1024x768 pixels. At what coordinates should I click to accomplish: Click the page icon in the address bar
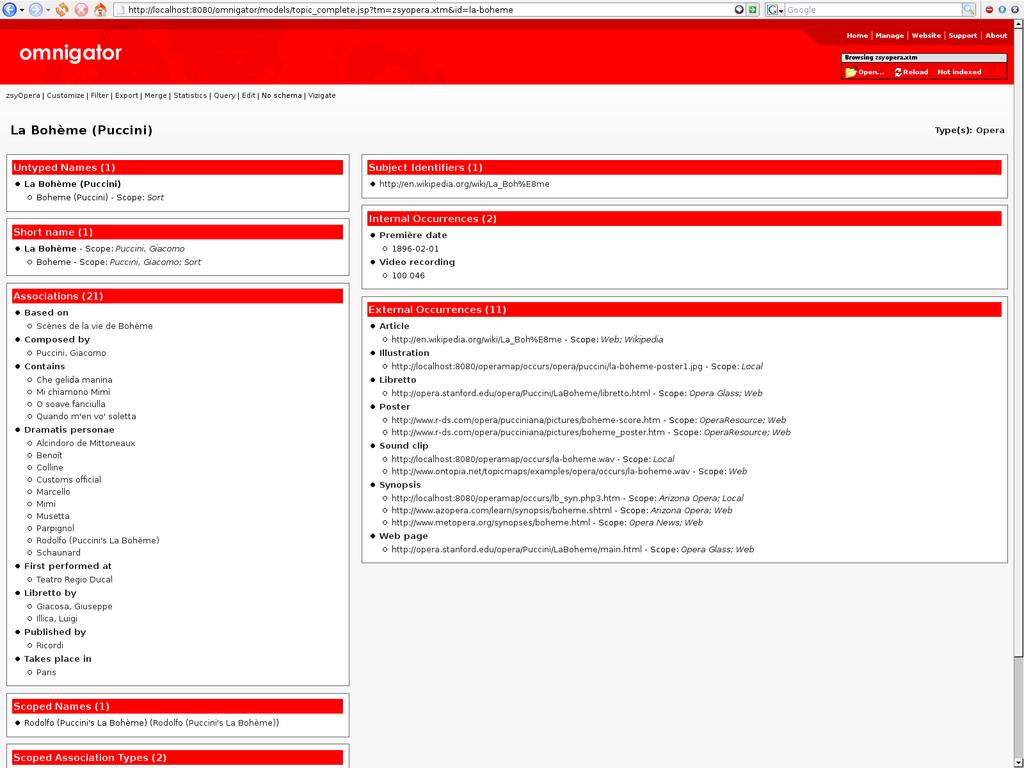point(120,10)
